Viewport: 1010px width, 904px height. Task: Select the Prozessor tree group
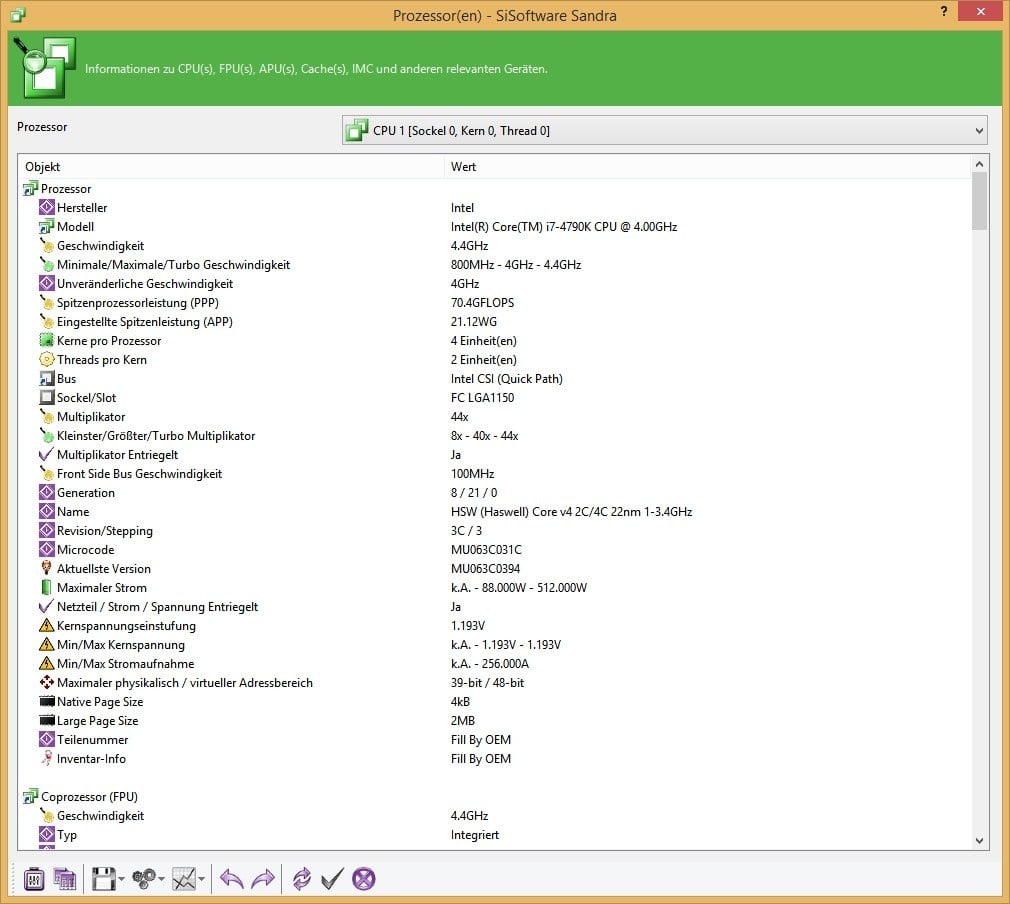(x=66, y=189)
